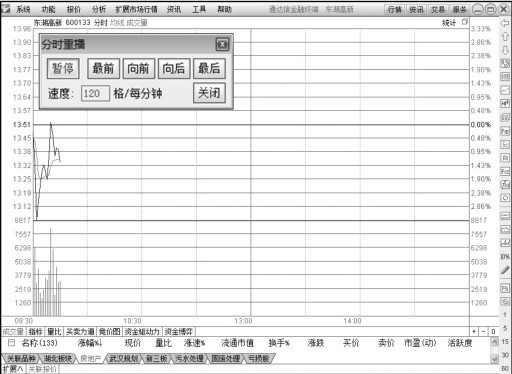Open the 功能 menu

tap(49, 9)
